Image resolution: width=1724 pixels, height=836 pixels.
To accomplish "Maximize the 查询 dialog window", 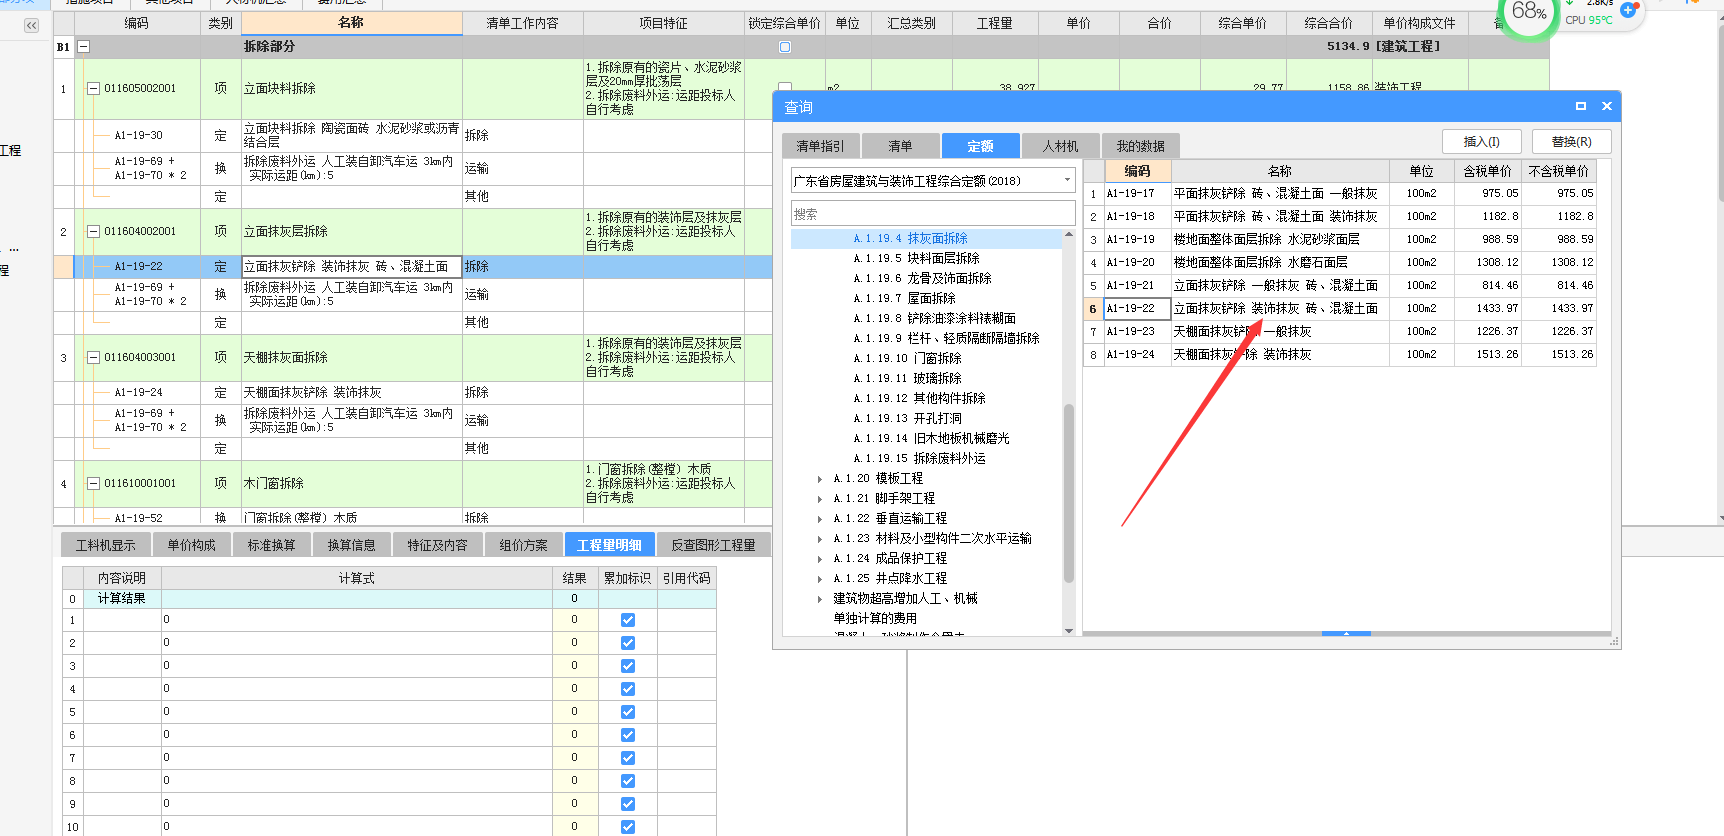I will click(x=1581, y=106).
